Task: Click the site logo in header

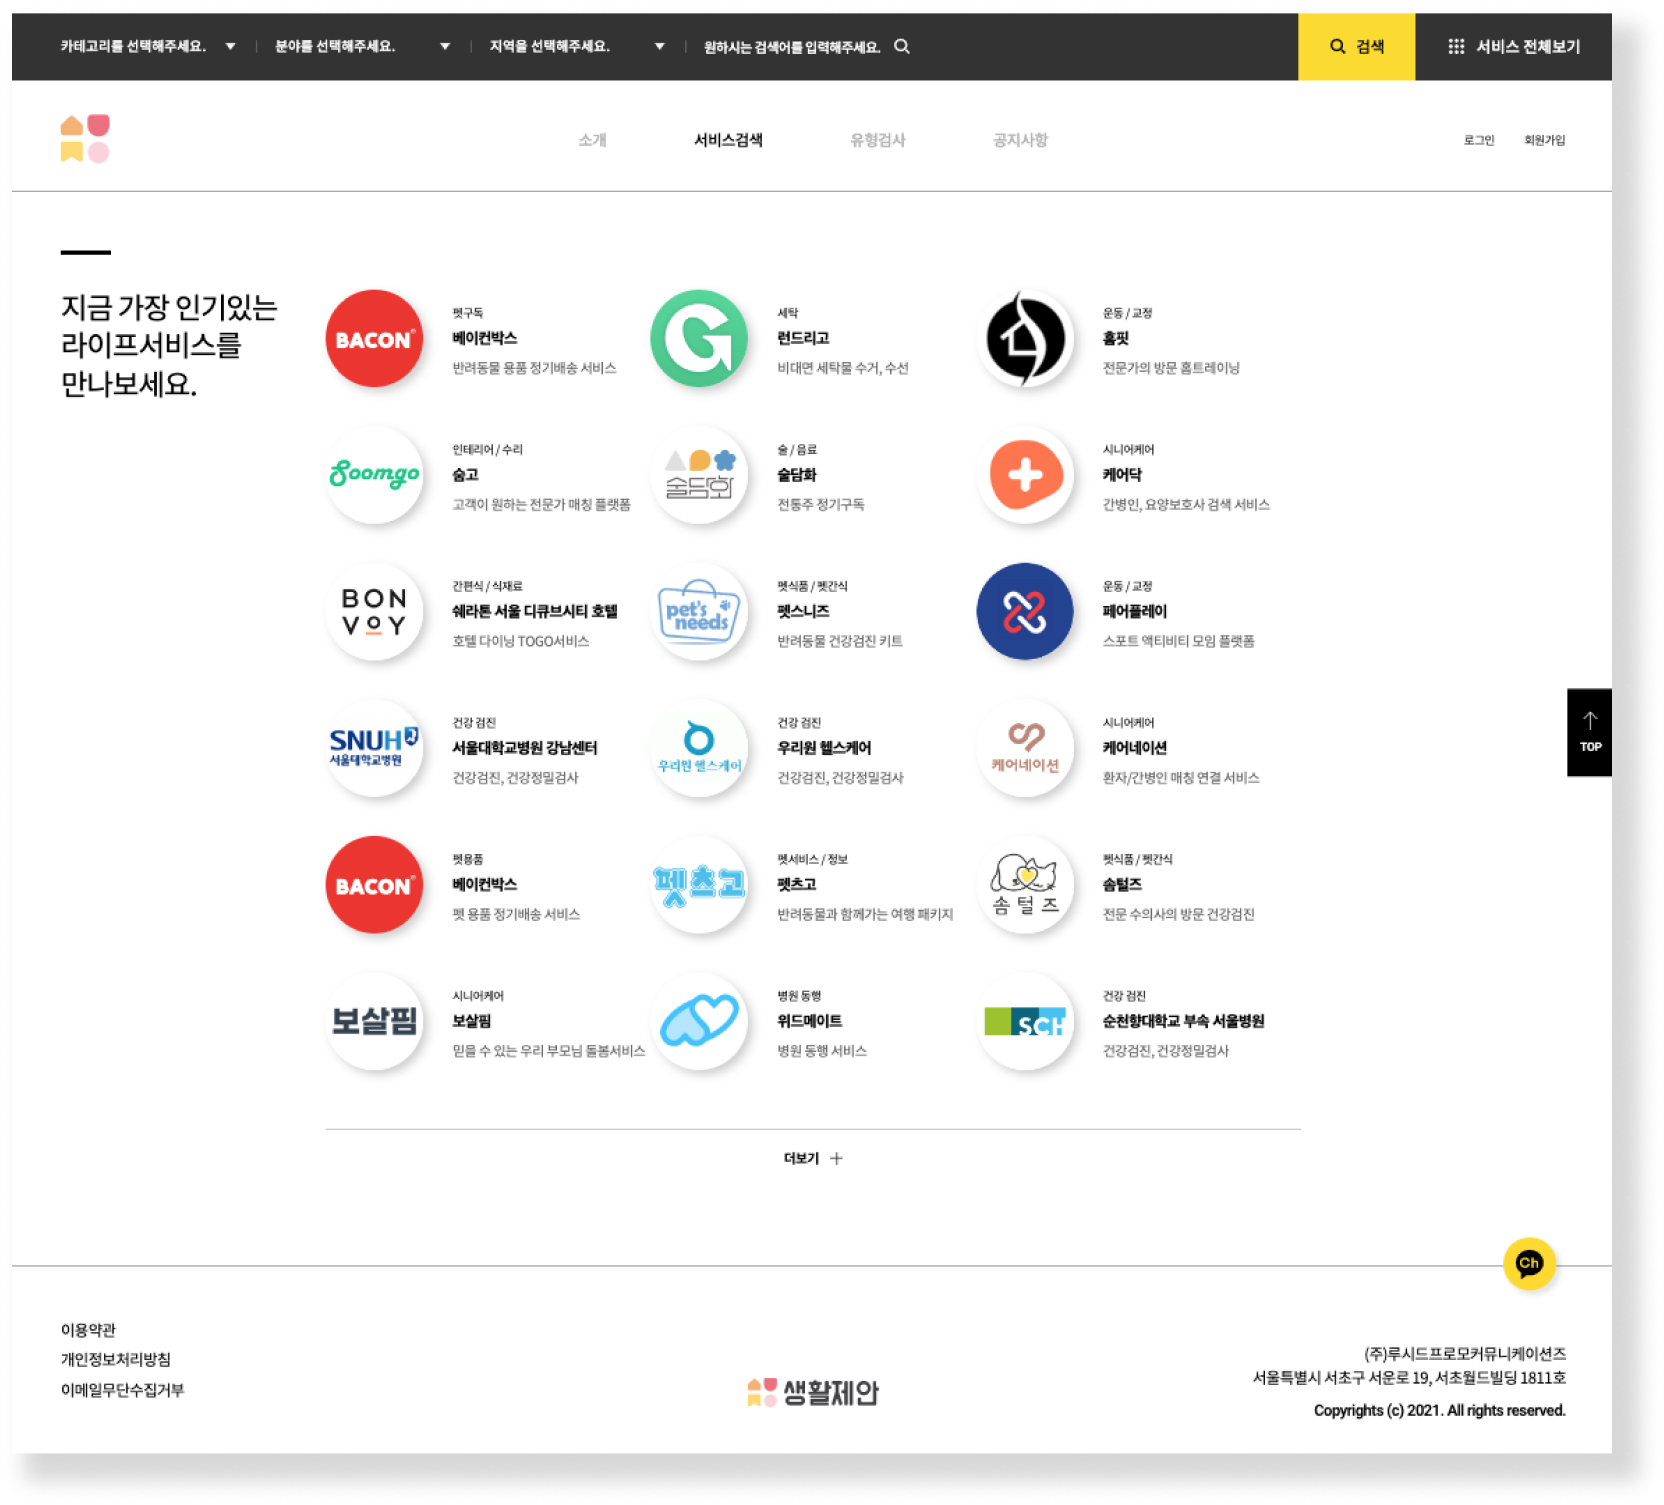Action: coord(85,138)
